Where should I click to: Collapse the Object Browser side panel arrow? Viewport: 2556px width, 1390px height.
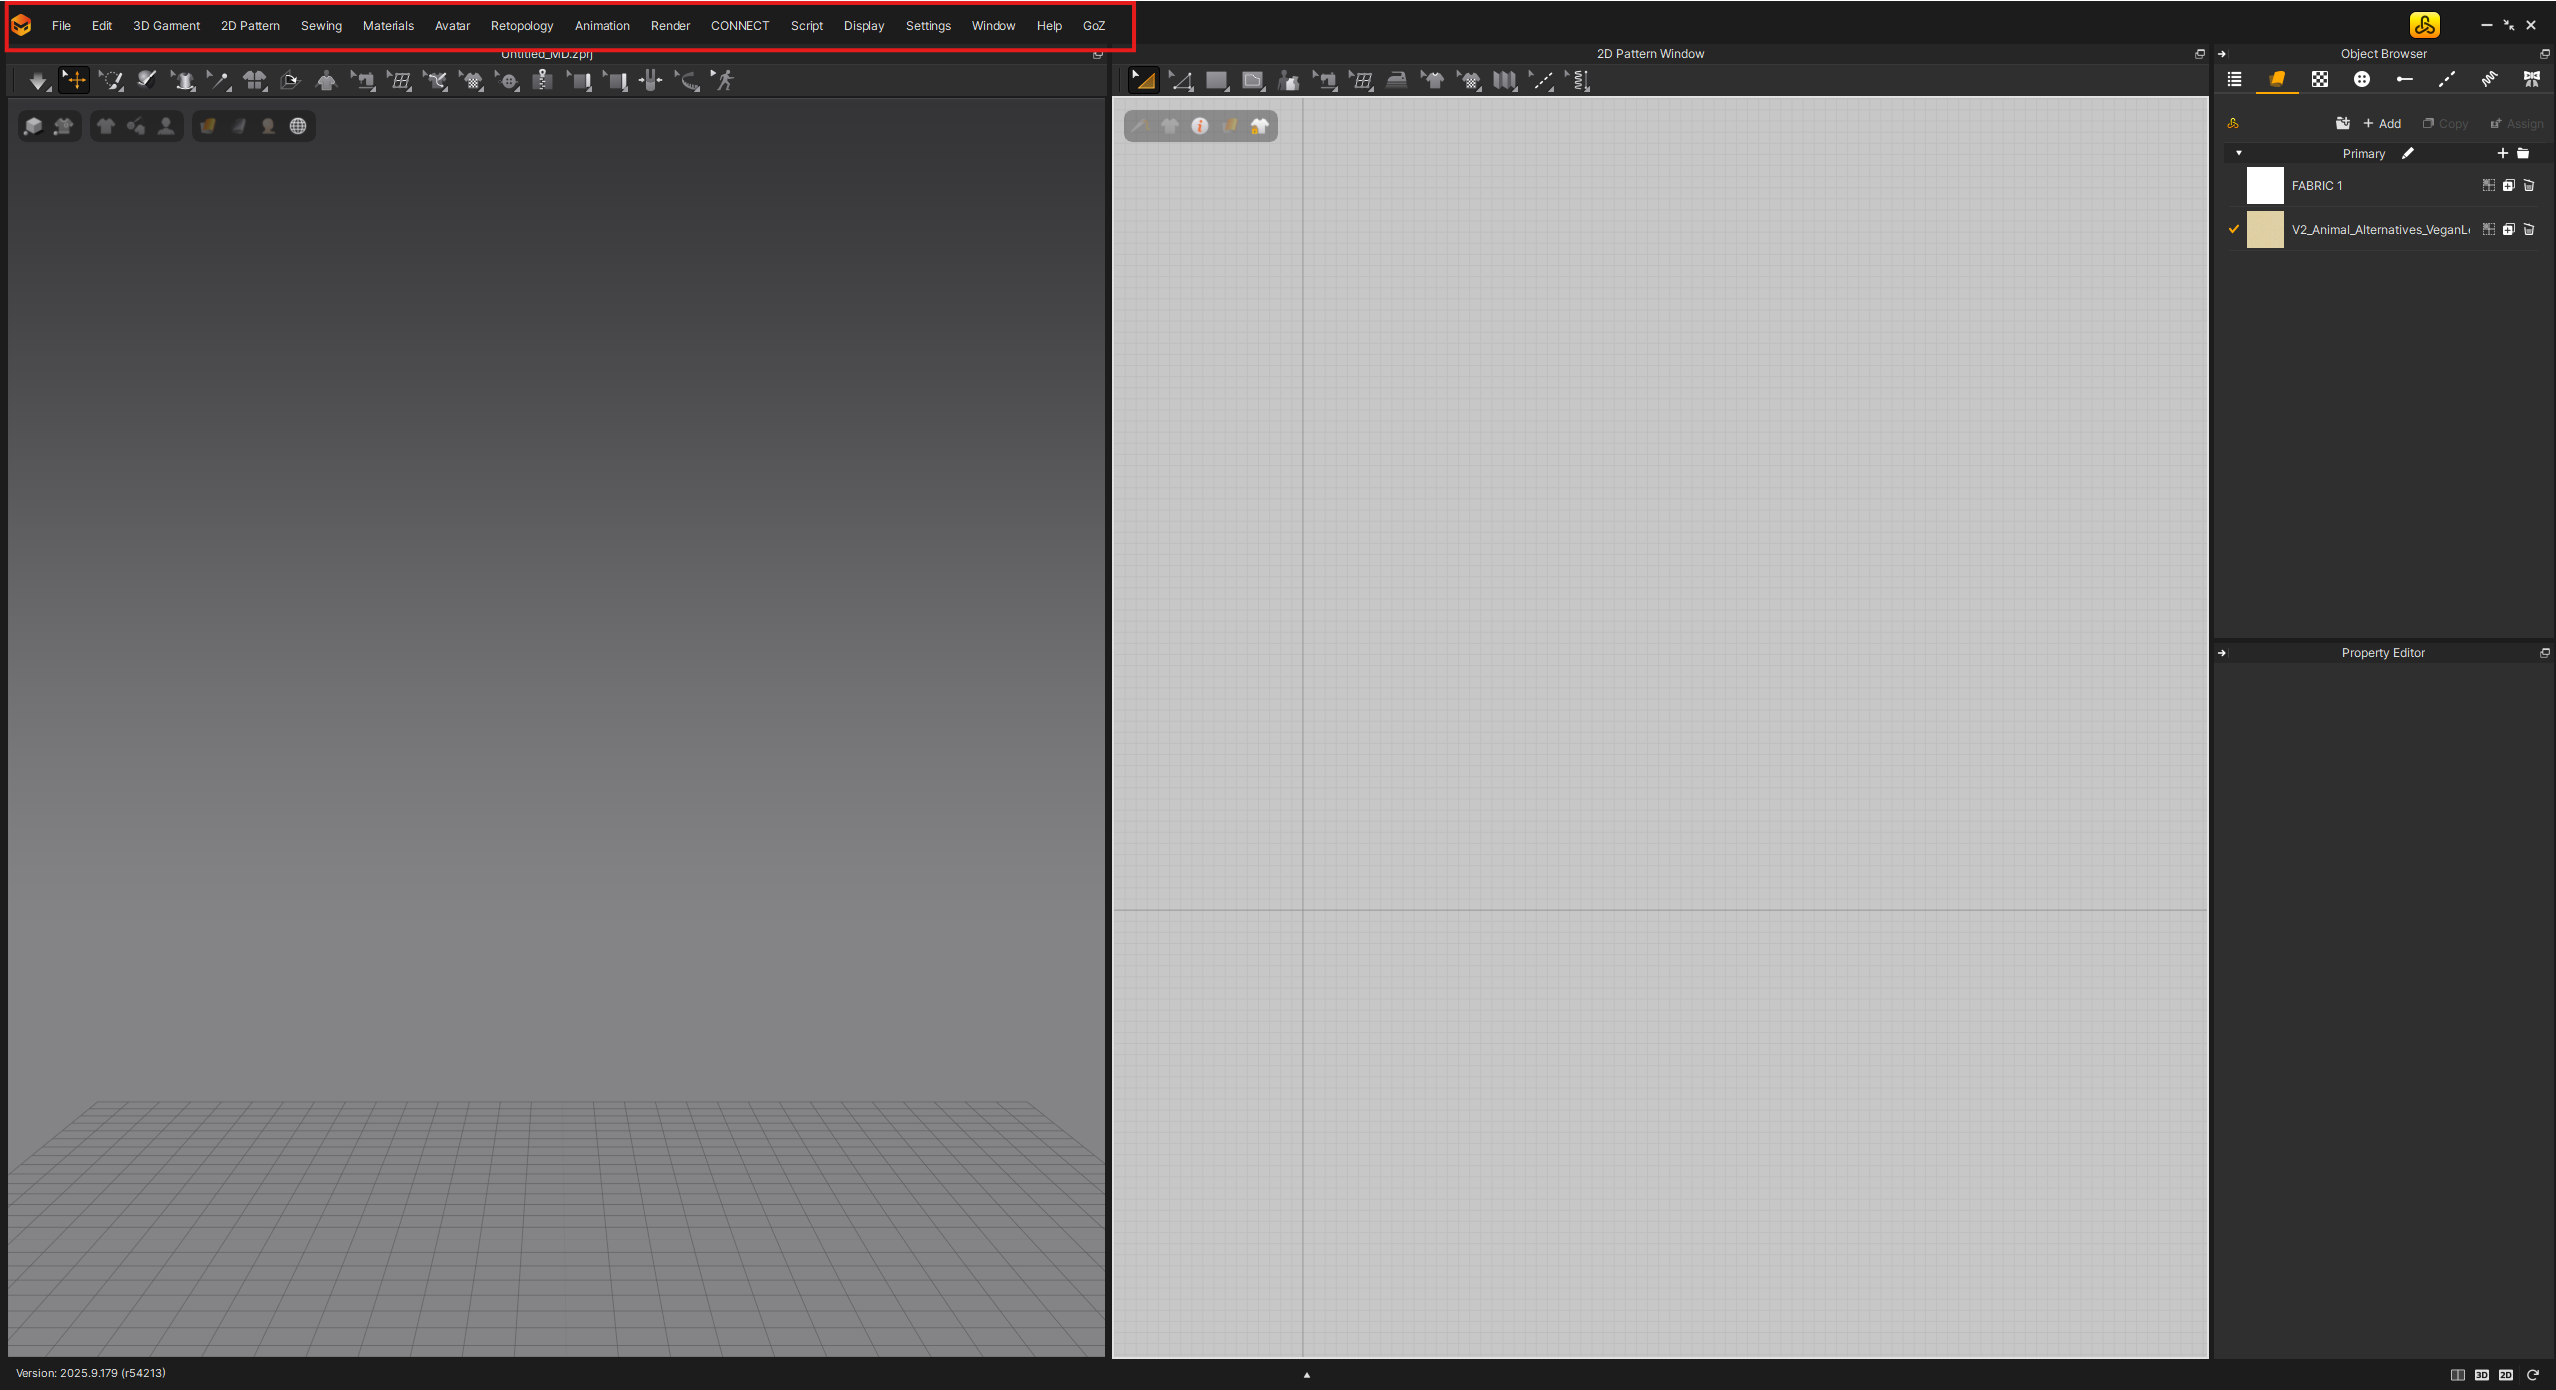[x=2222, y=53]
